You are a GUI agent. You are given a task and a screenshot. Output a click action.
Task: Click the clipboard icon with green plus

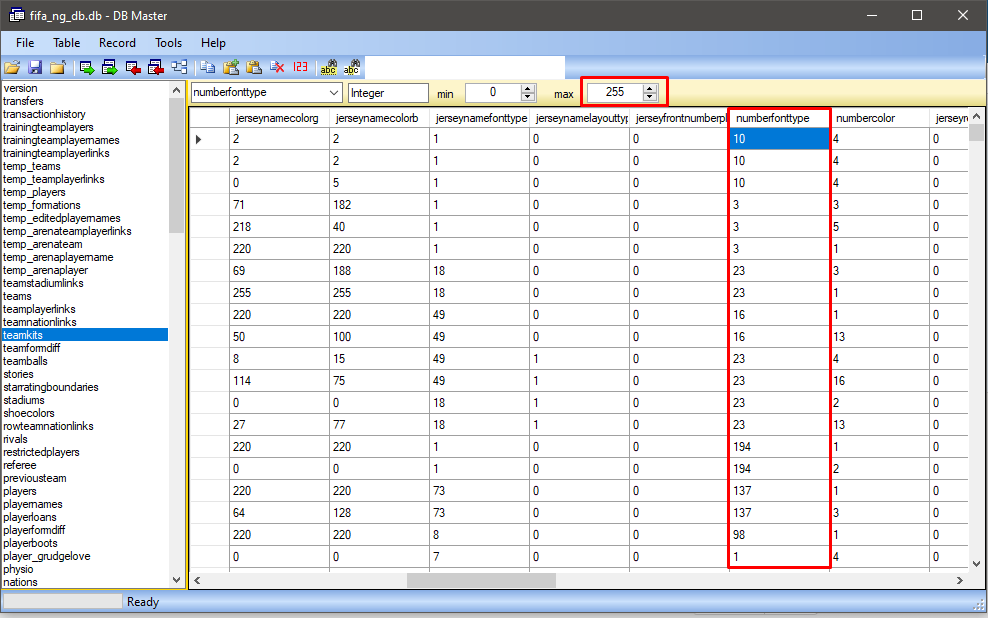point(231,67)
